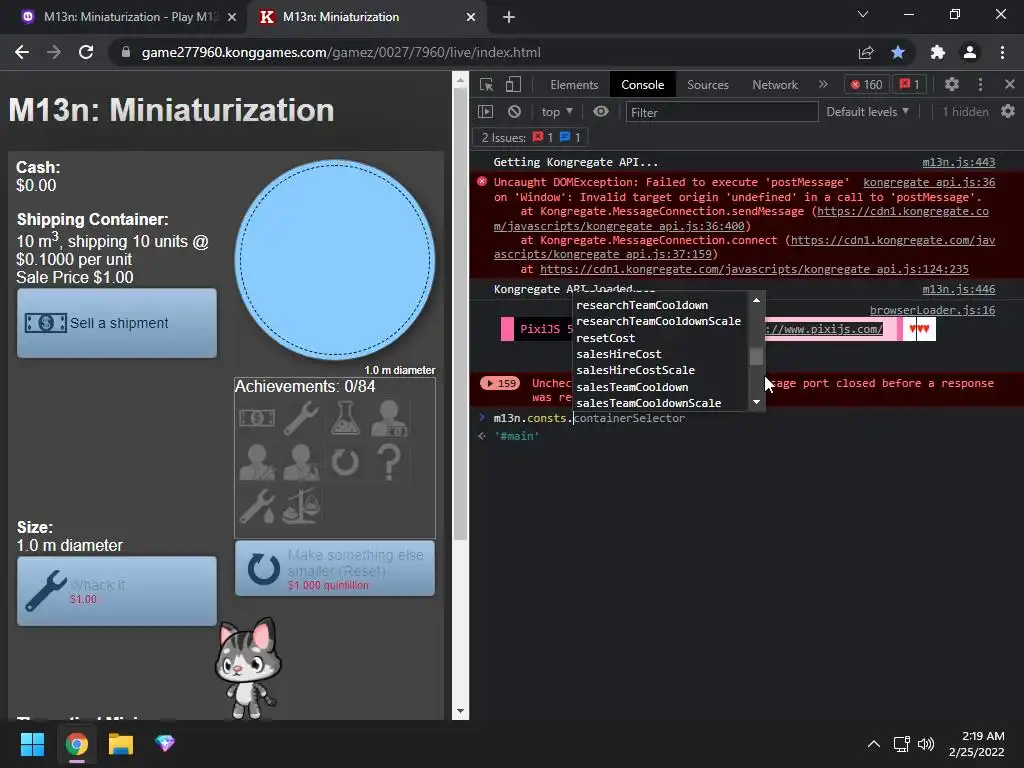1024x768 pixels.
Task: Open the browserLoader.js:16 source link
Action: (x=932, y=310)
